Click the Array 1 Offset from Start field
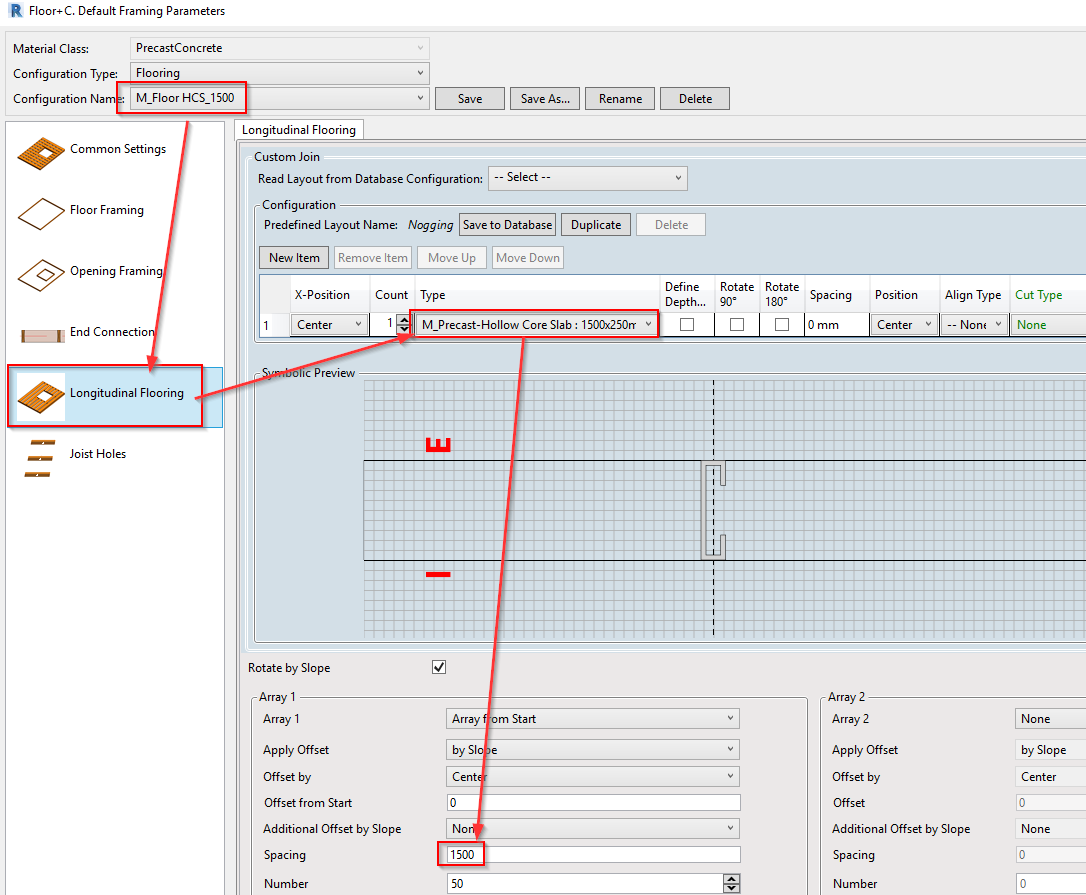Screen dimensions: 1086x895 [x=594, y=802]
